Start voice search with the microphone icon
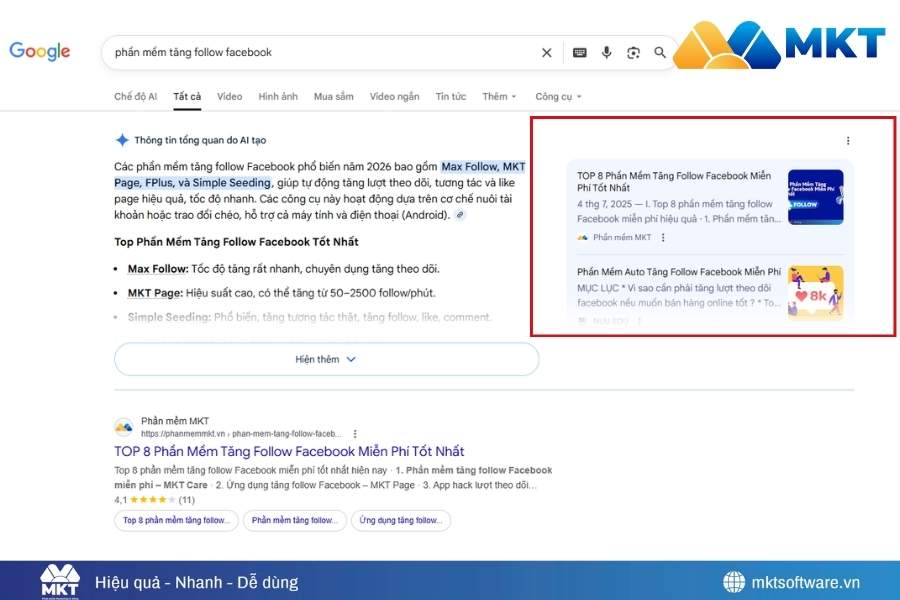Screen dimensions: 900x600 tap(608, 52)
